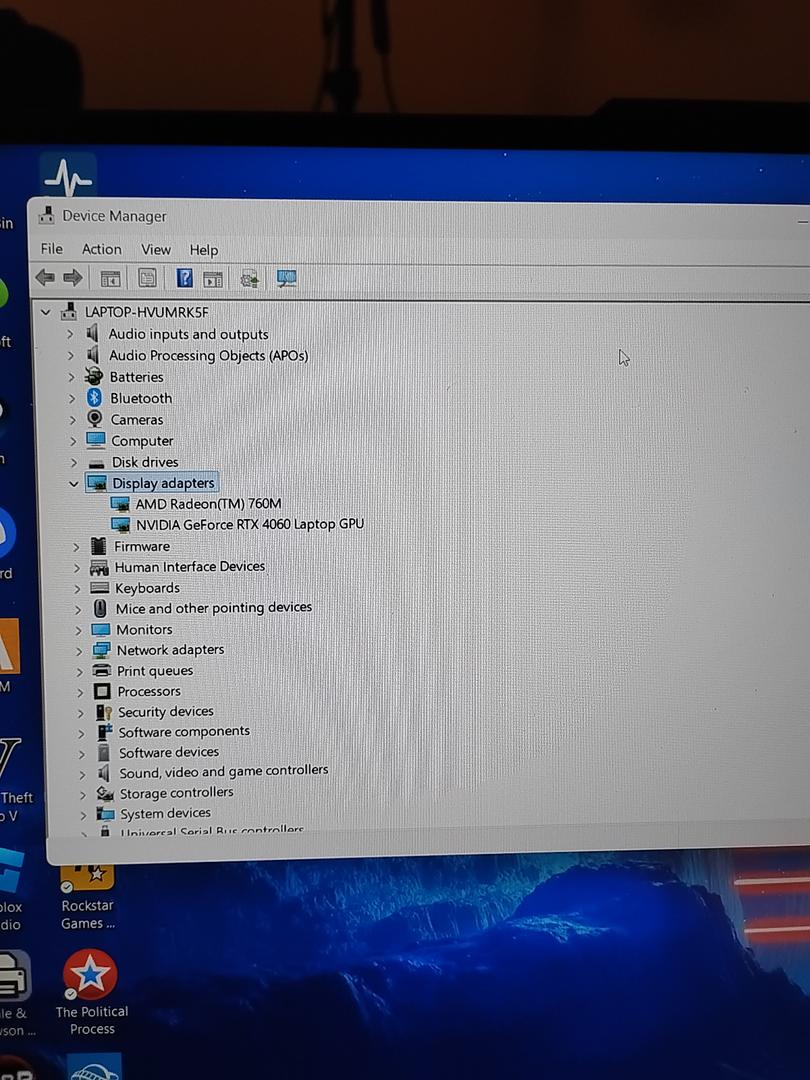Click the Device Manager title bar icon
This screenshot has width=810, height=1080.
click(47, 216)
